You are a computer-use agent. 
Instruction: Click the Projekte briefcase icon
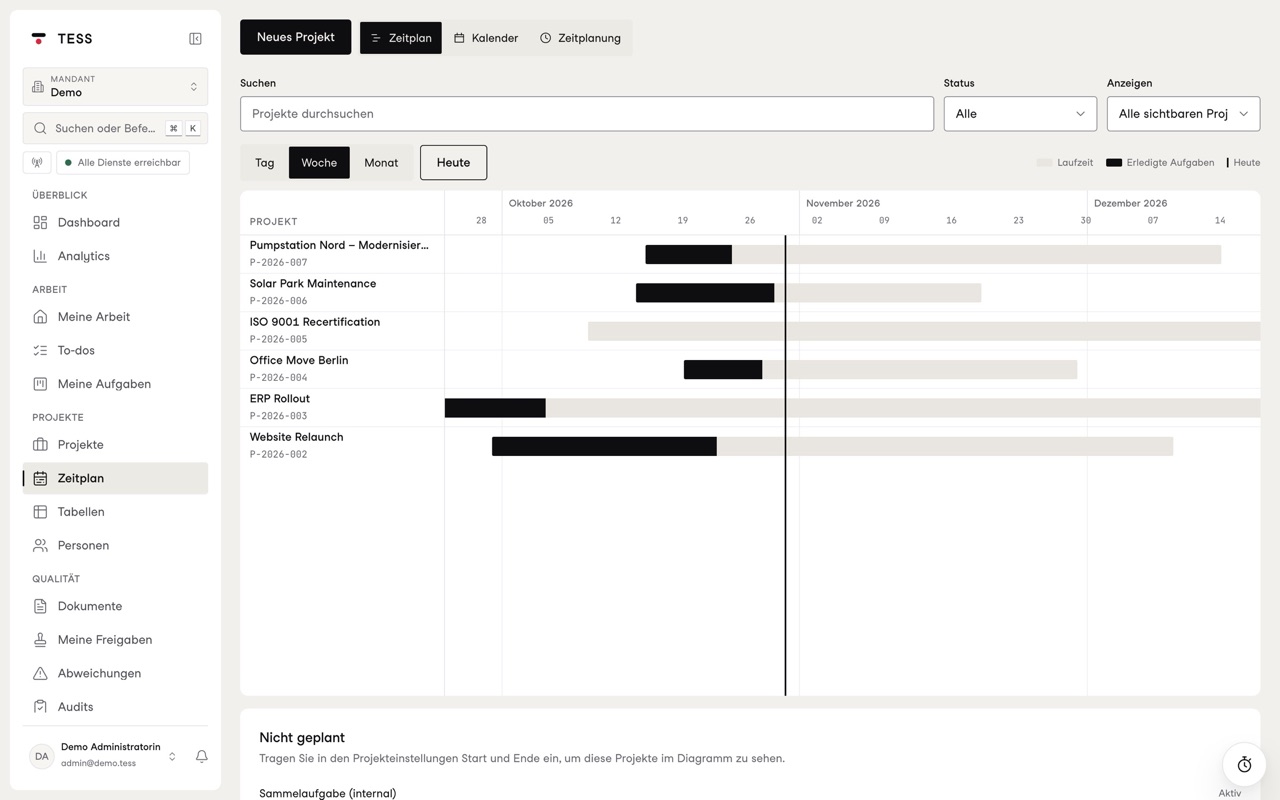coord(40,445)
